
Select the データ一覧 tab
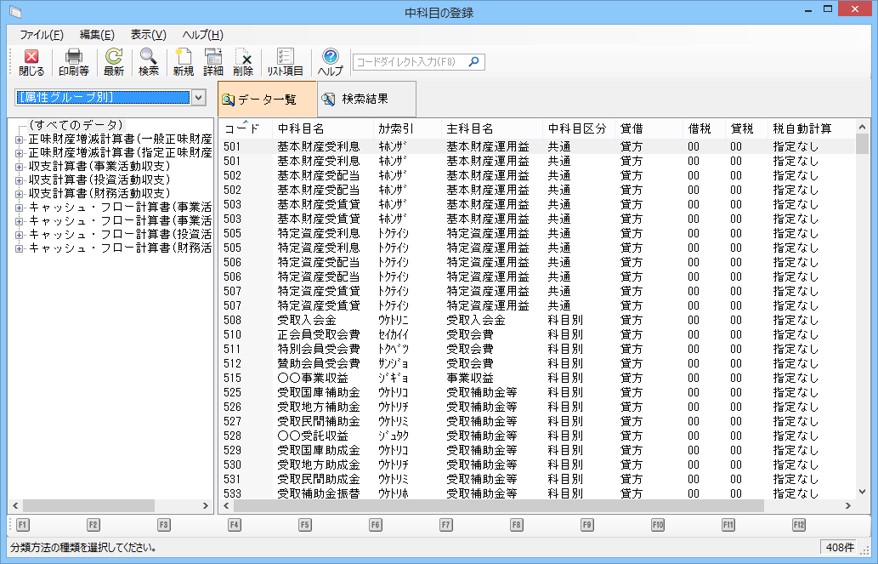(x=267, y=99)
